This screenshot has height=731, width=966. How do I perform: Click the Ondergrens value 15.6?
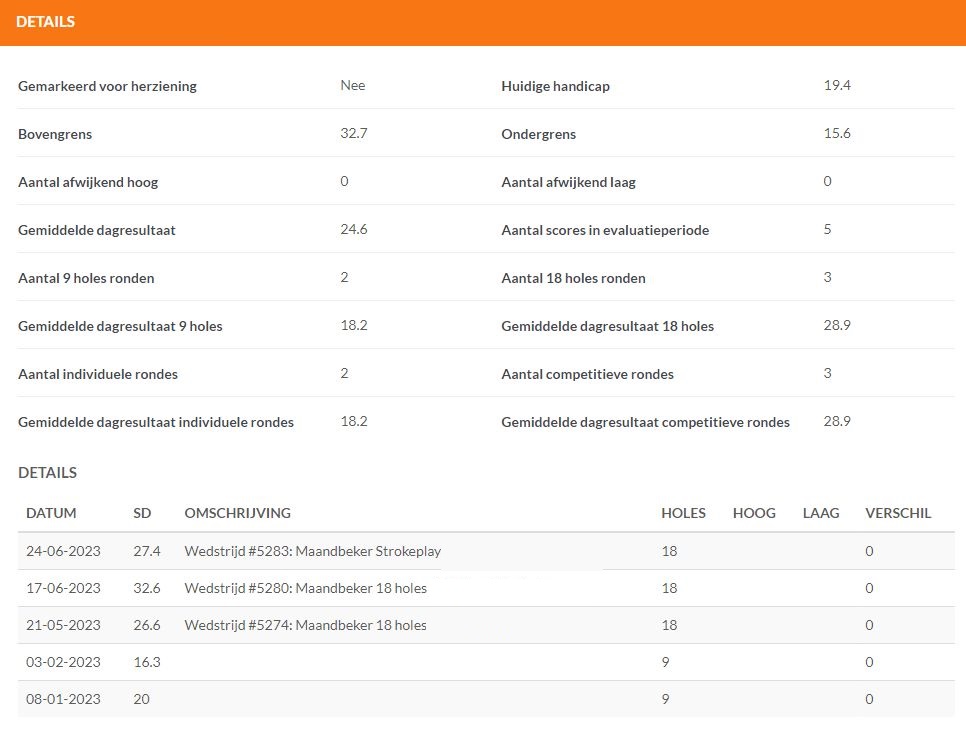click(x=837, y=133)
